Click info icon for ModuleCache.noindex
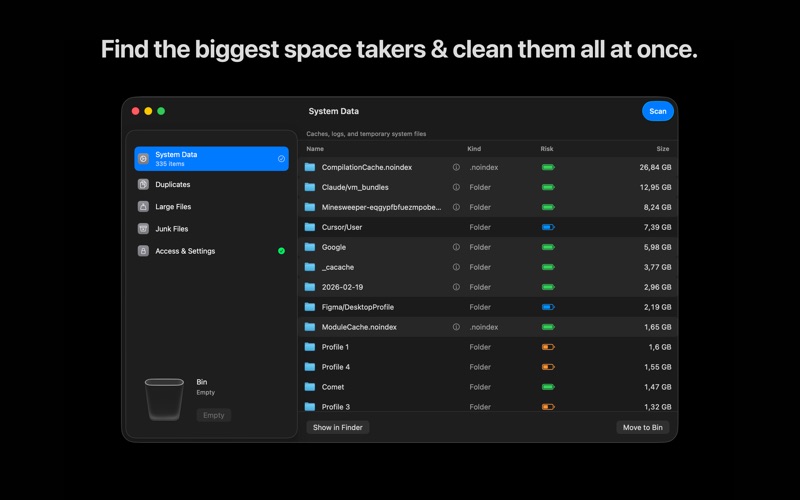The image size is (800, 500). [456, 327]
